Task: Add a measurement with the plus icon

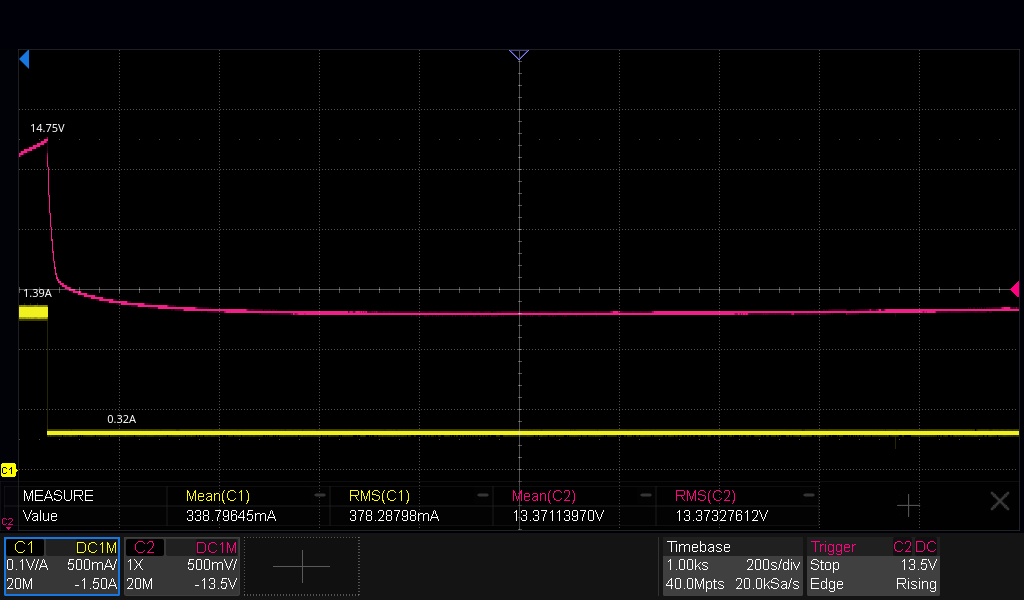Action: pos(908,505)
